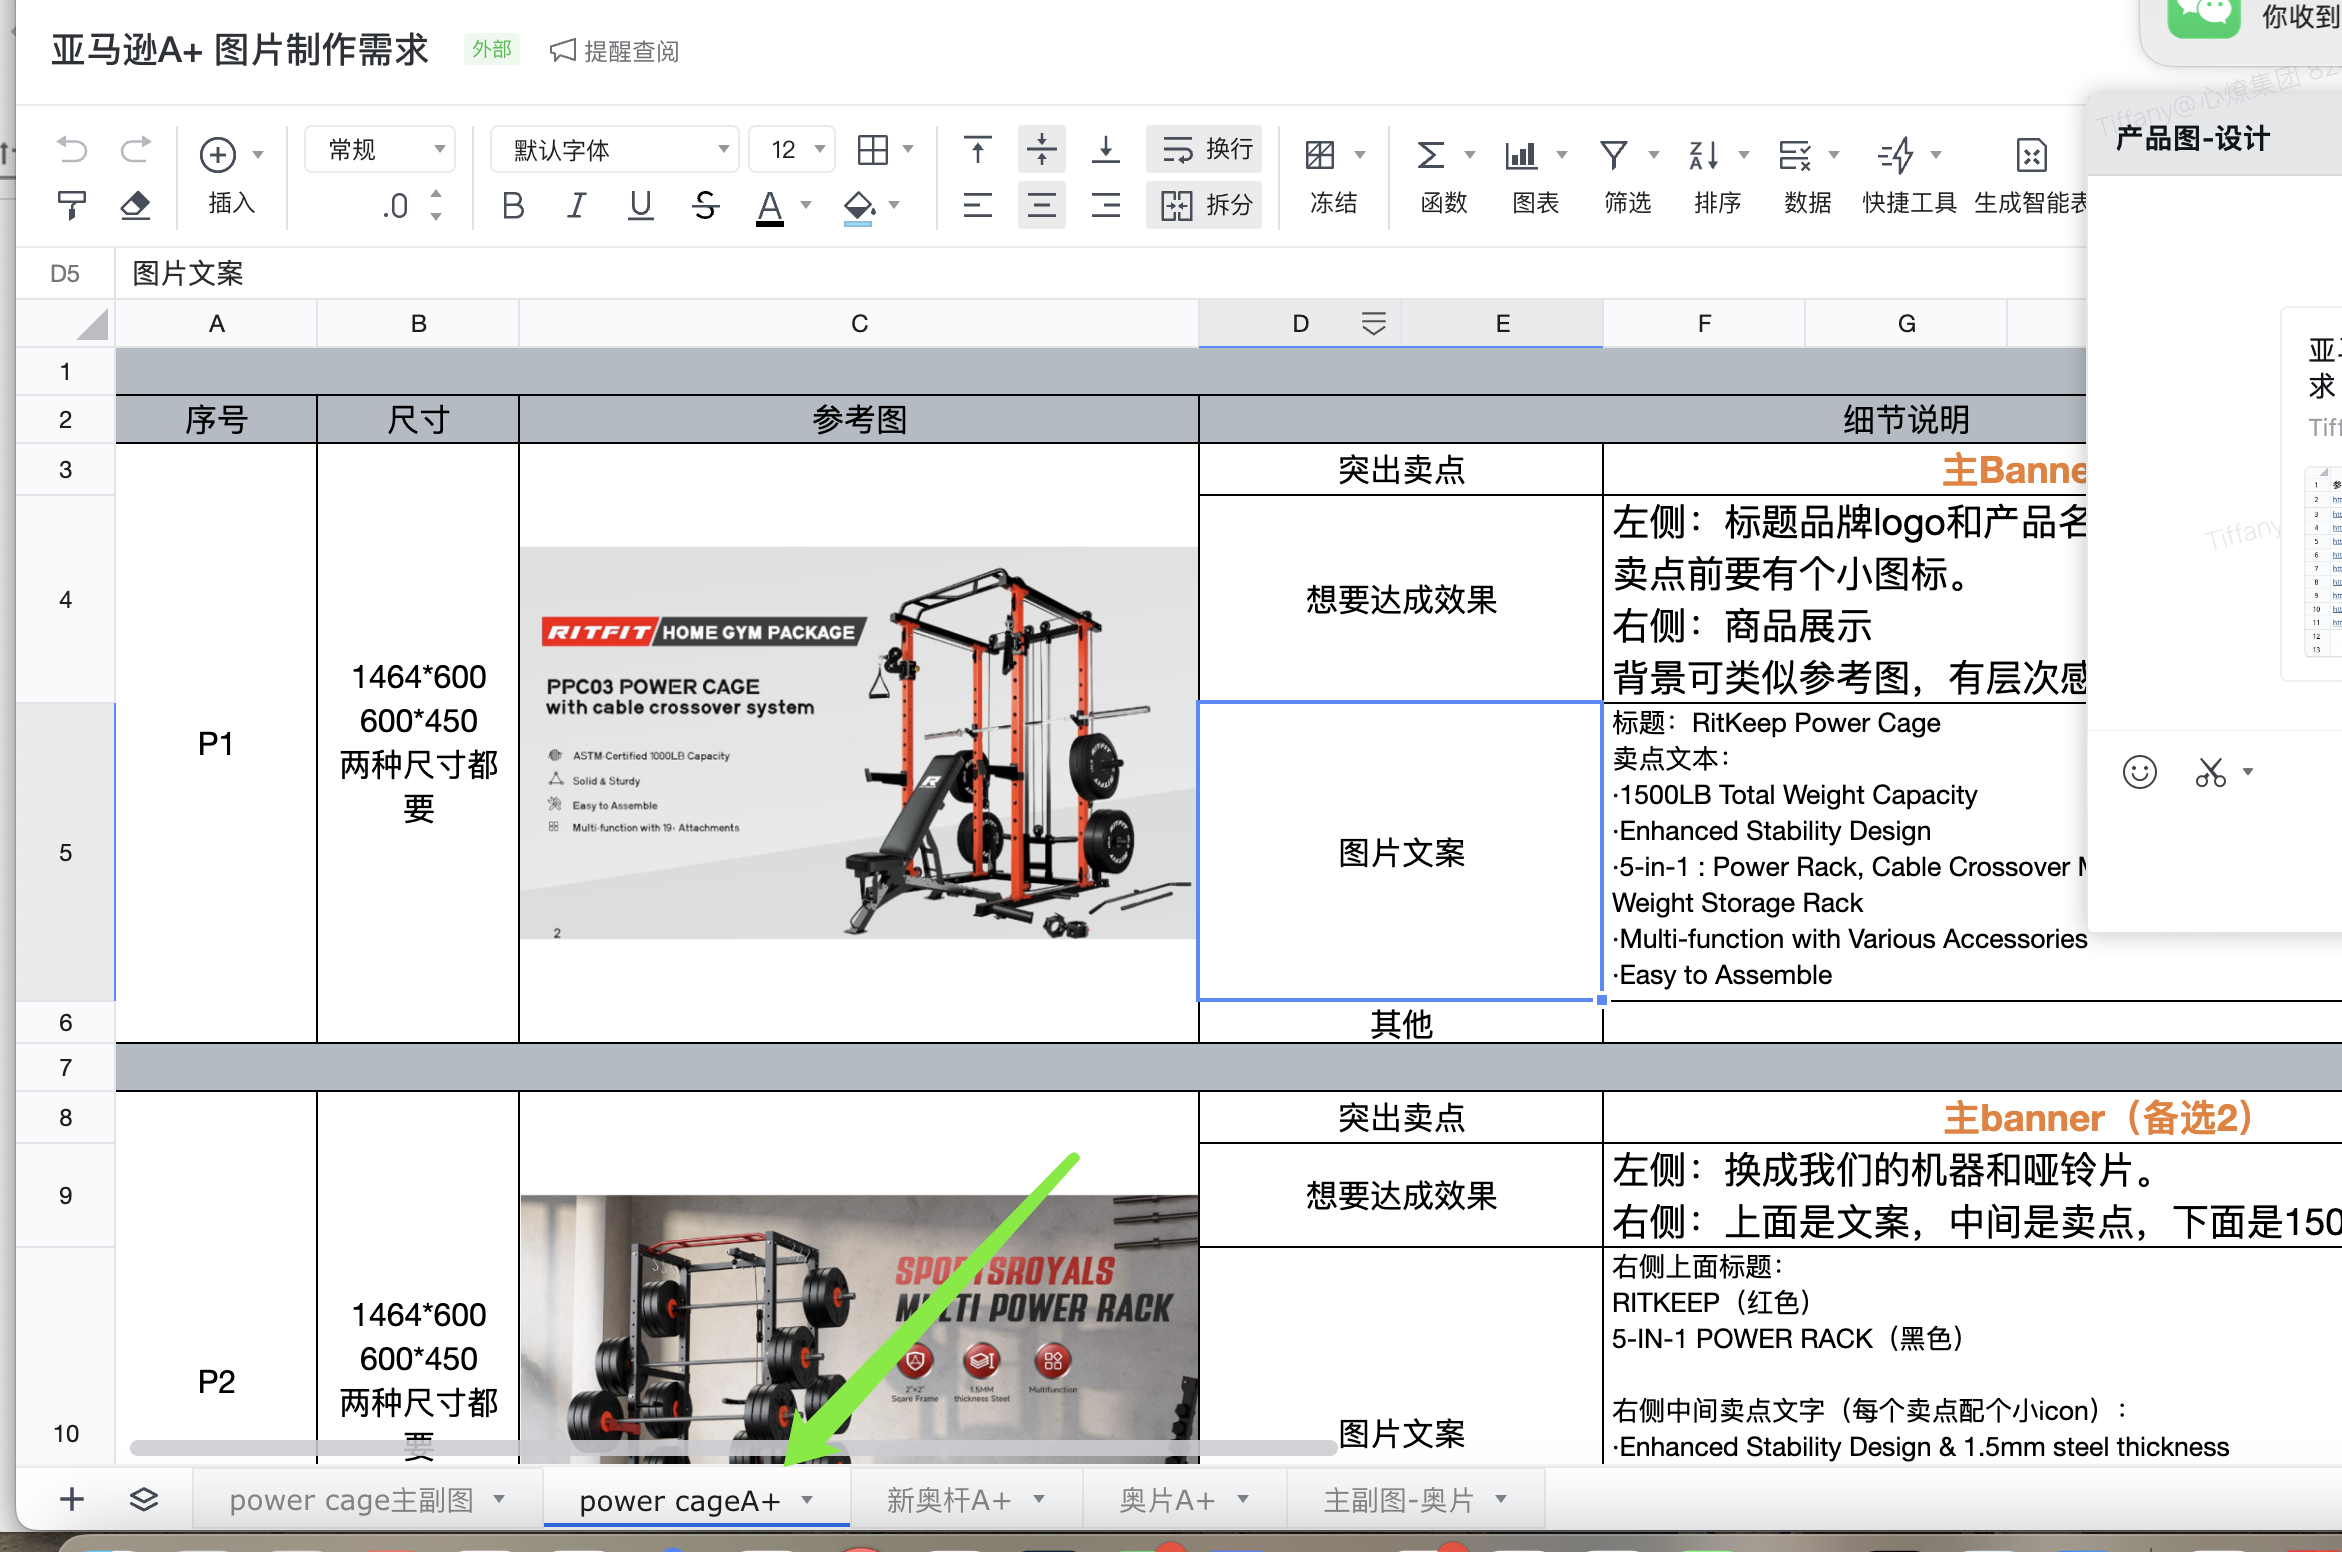The height and width of the screenshot is (1552, 2342).
Task: Align text to middle vertically
Action: pyautogui.click(x=1041, y=150)
